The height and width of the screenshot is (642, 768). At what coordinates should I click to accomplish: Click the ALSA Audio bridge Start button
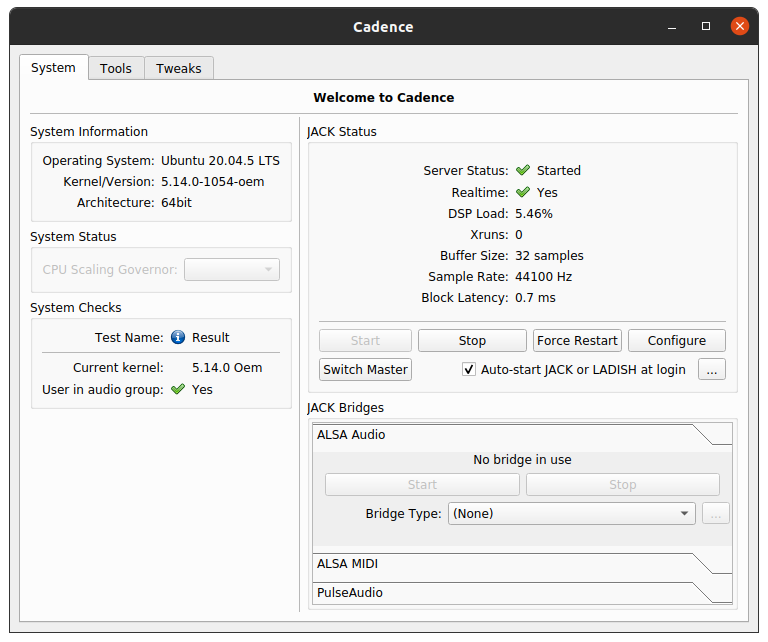(422, 485)
